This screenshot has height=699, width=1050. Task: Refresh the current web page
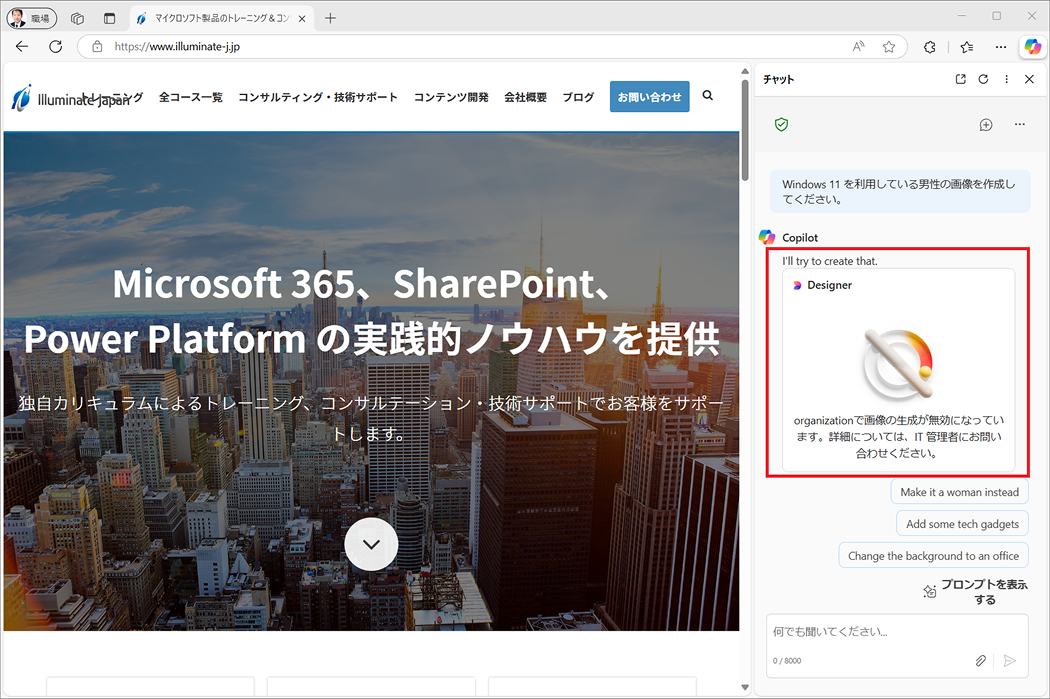(56, 46)
